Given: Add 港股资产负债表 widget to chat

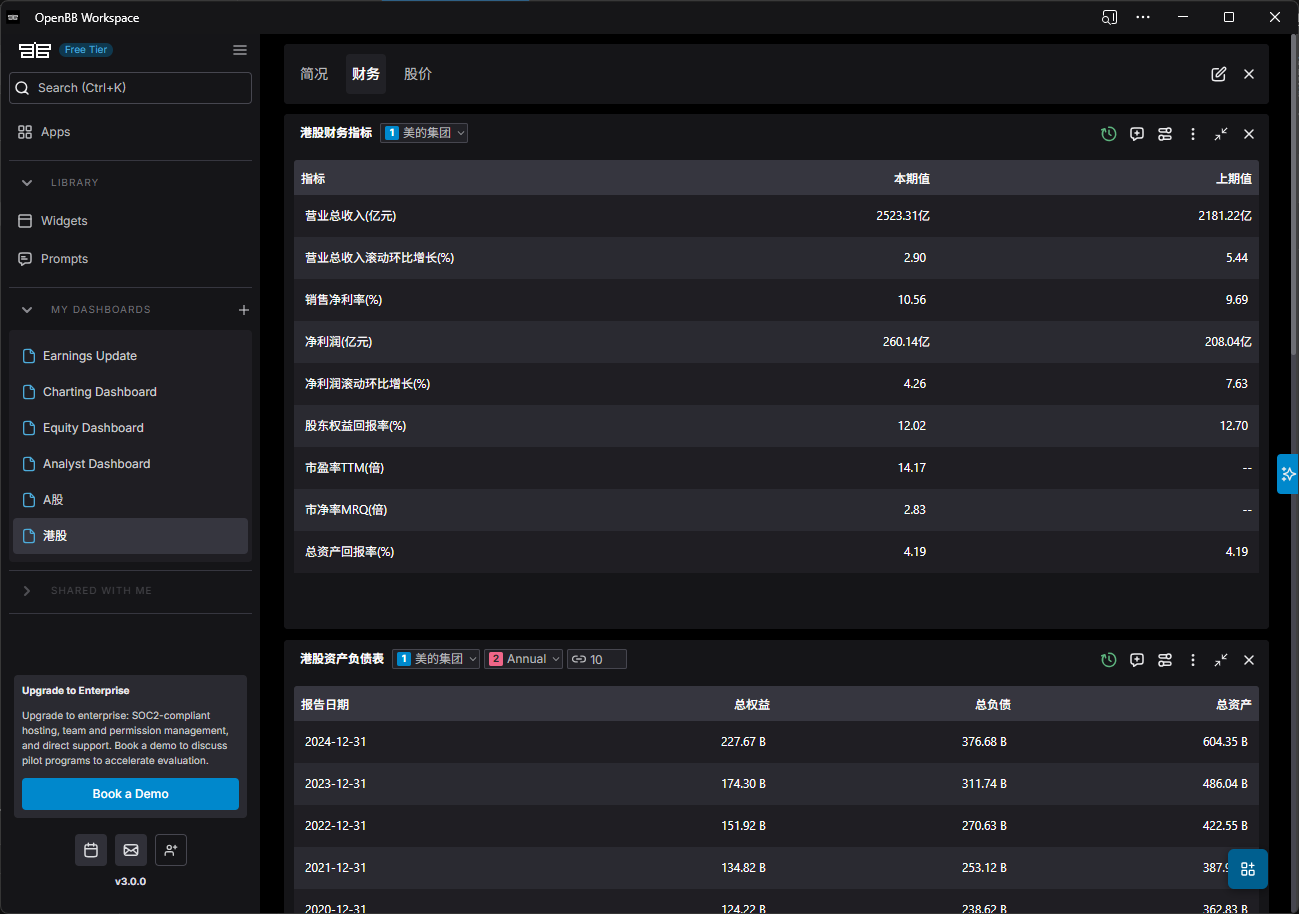Looking at the screenshot, I should 1137,660.
